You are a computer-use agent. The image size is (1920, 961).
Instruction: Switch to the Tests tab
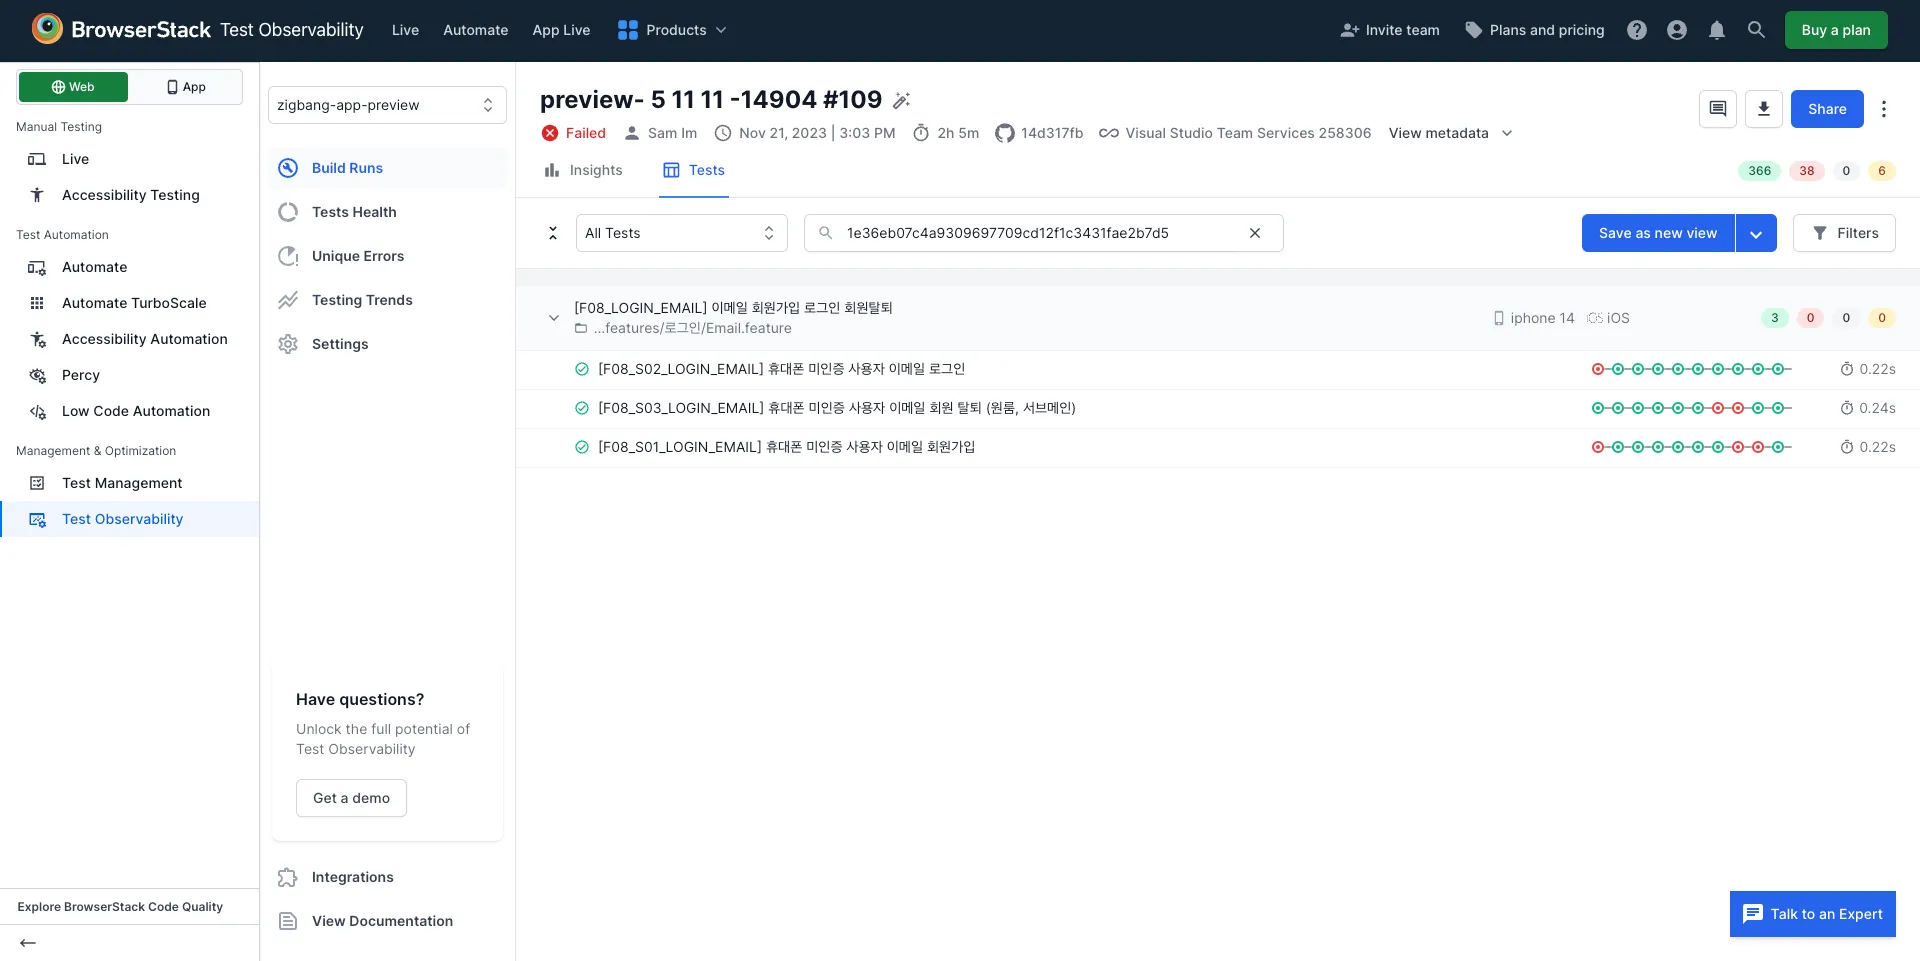[694, 170]
